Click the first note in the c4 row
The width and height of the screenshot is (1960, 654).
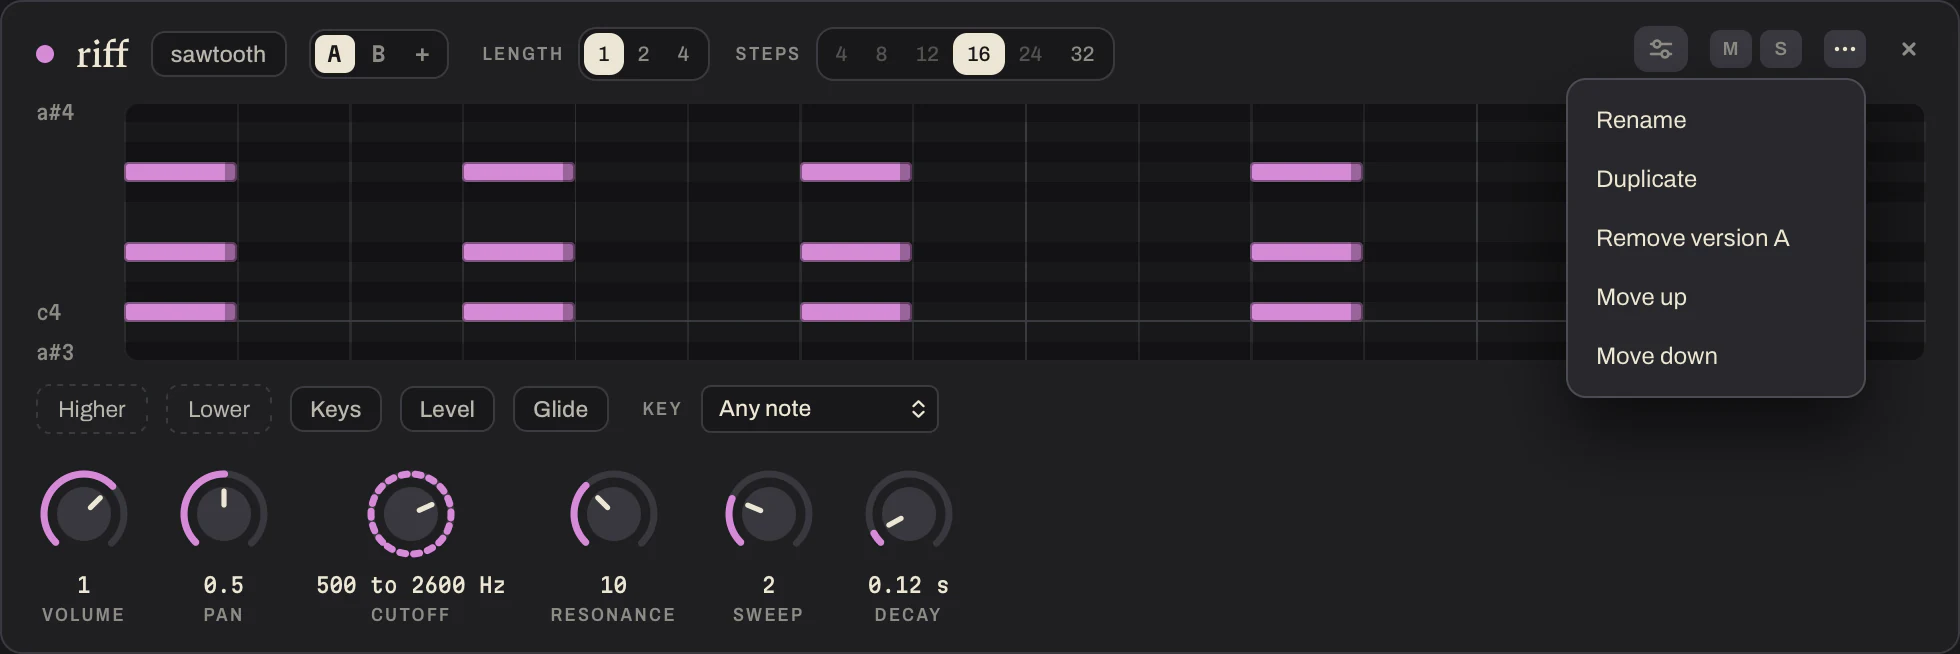(180, 312)
